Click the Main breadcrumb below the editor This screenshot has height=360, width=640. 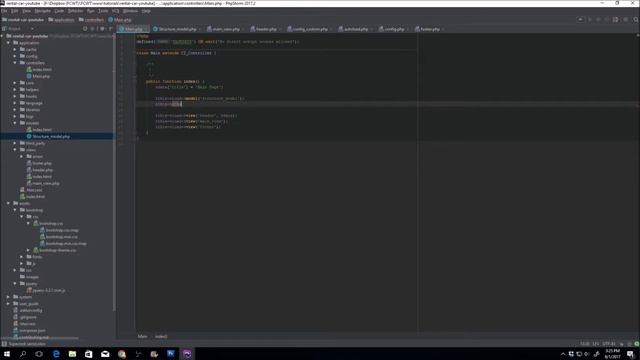(142, 336)
